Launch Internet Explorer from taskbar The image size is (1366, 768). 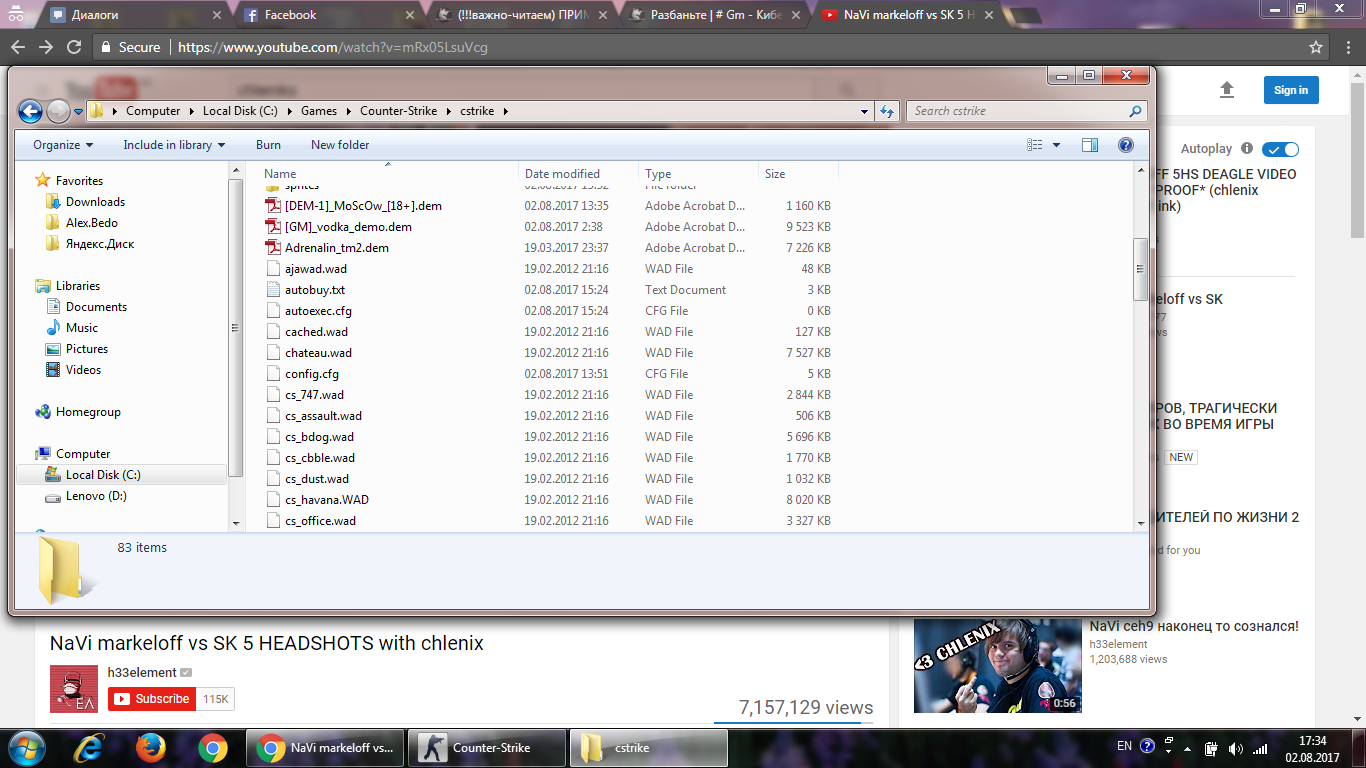[x=90, y=747]
